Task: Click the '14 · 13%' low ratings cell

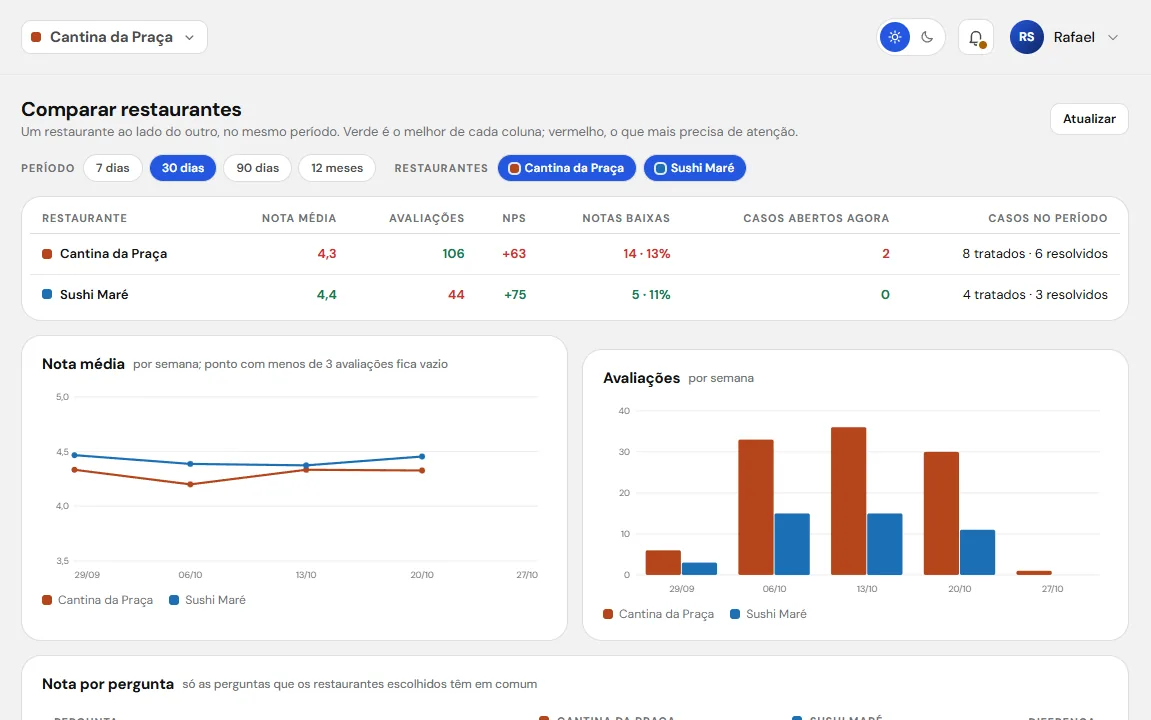Action: pyautogui.click(x=647, y=254)
